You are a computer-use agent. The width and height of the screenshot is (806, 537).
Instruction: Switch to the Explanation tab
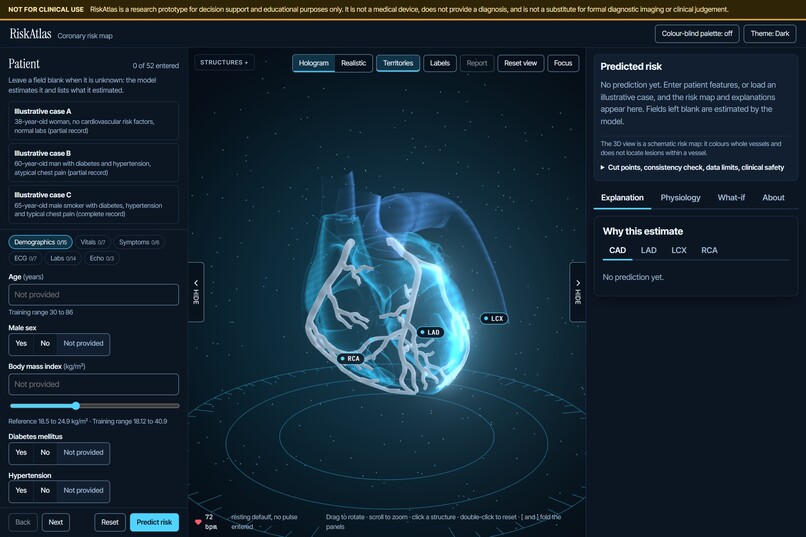coord(622,198)
